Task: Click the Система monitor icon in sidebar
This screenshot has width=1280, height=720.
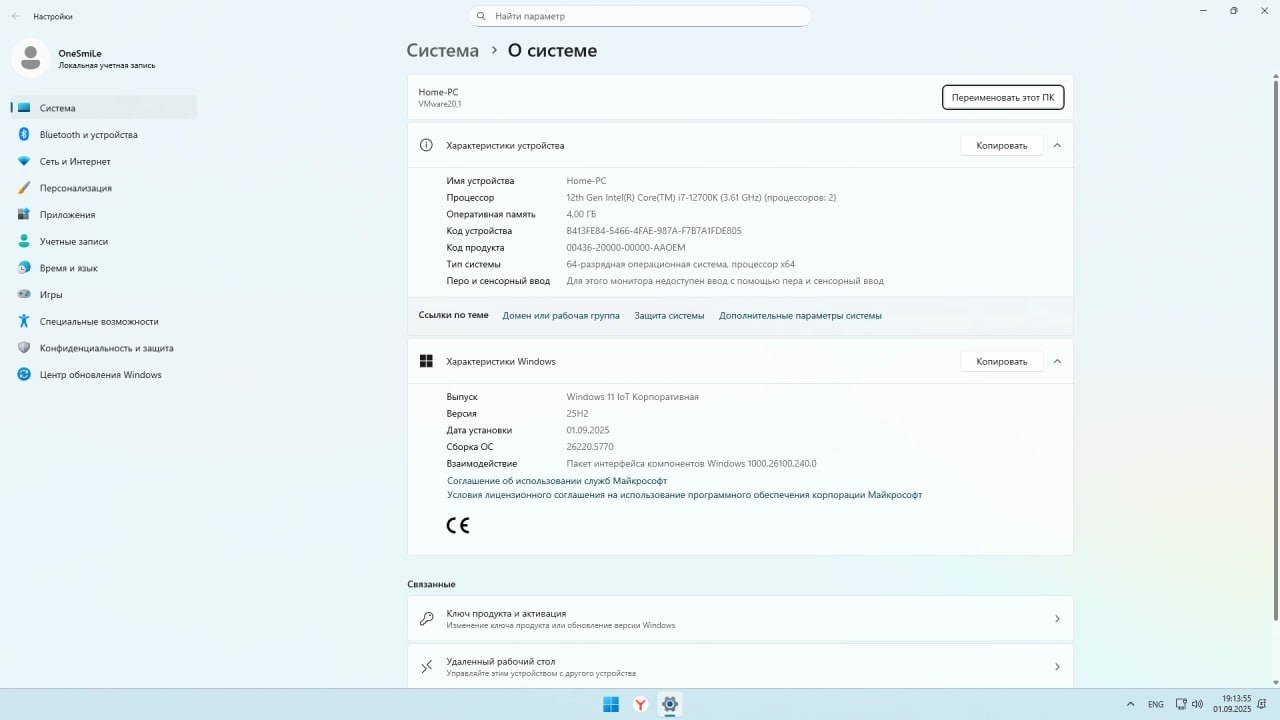Action: [x=24, y=108]
